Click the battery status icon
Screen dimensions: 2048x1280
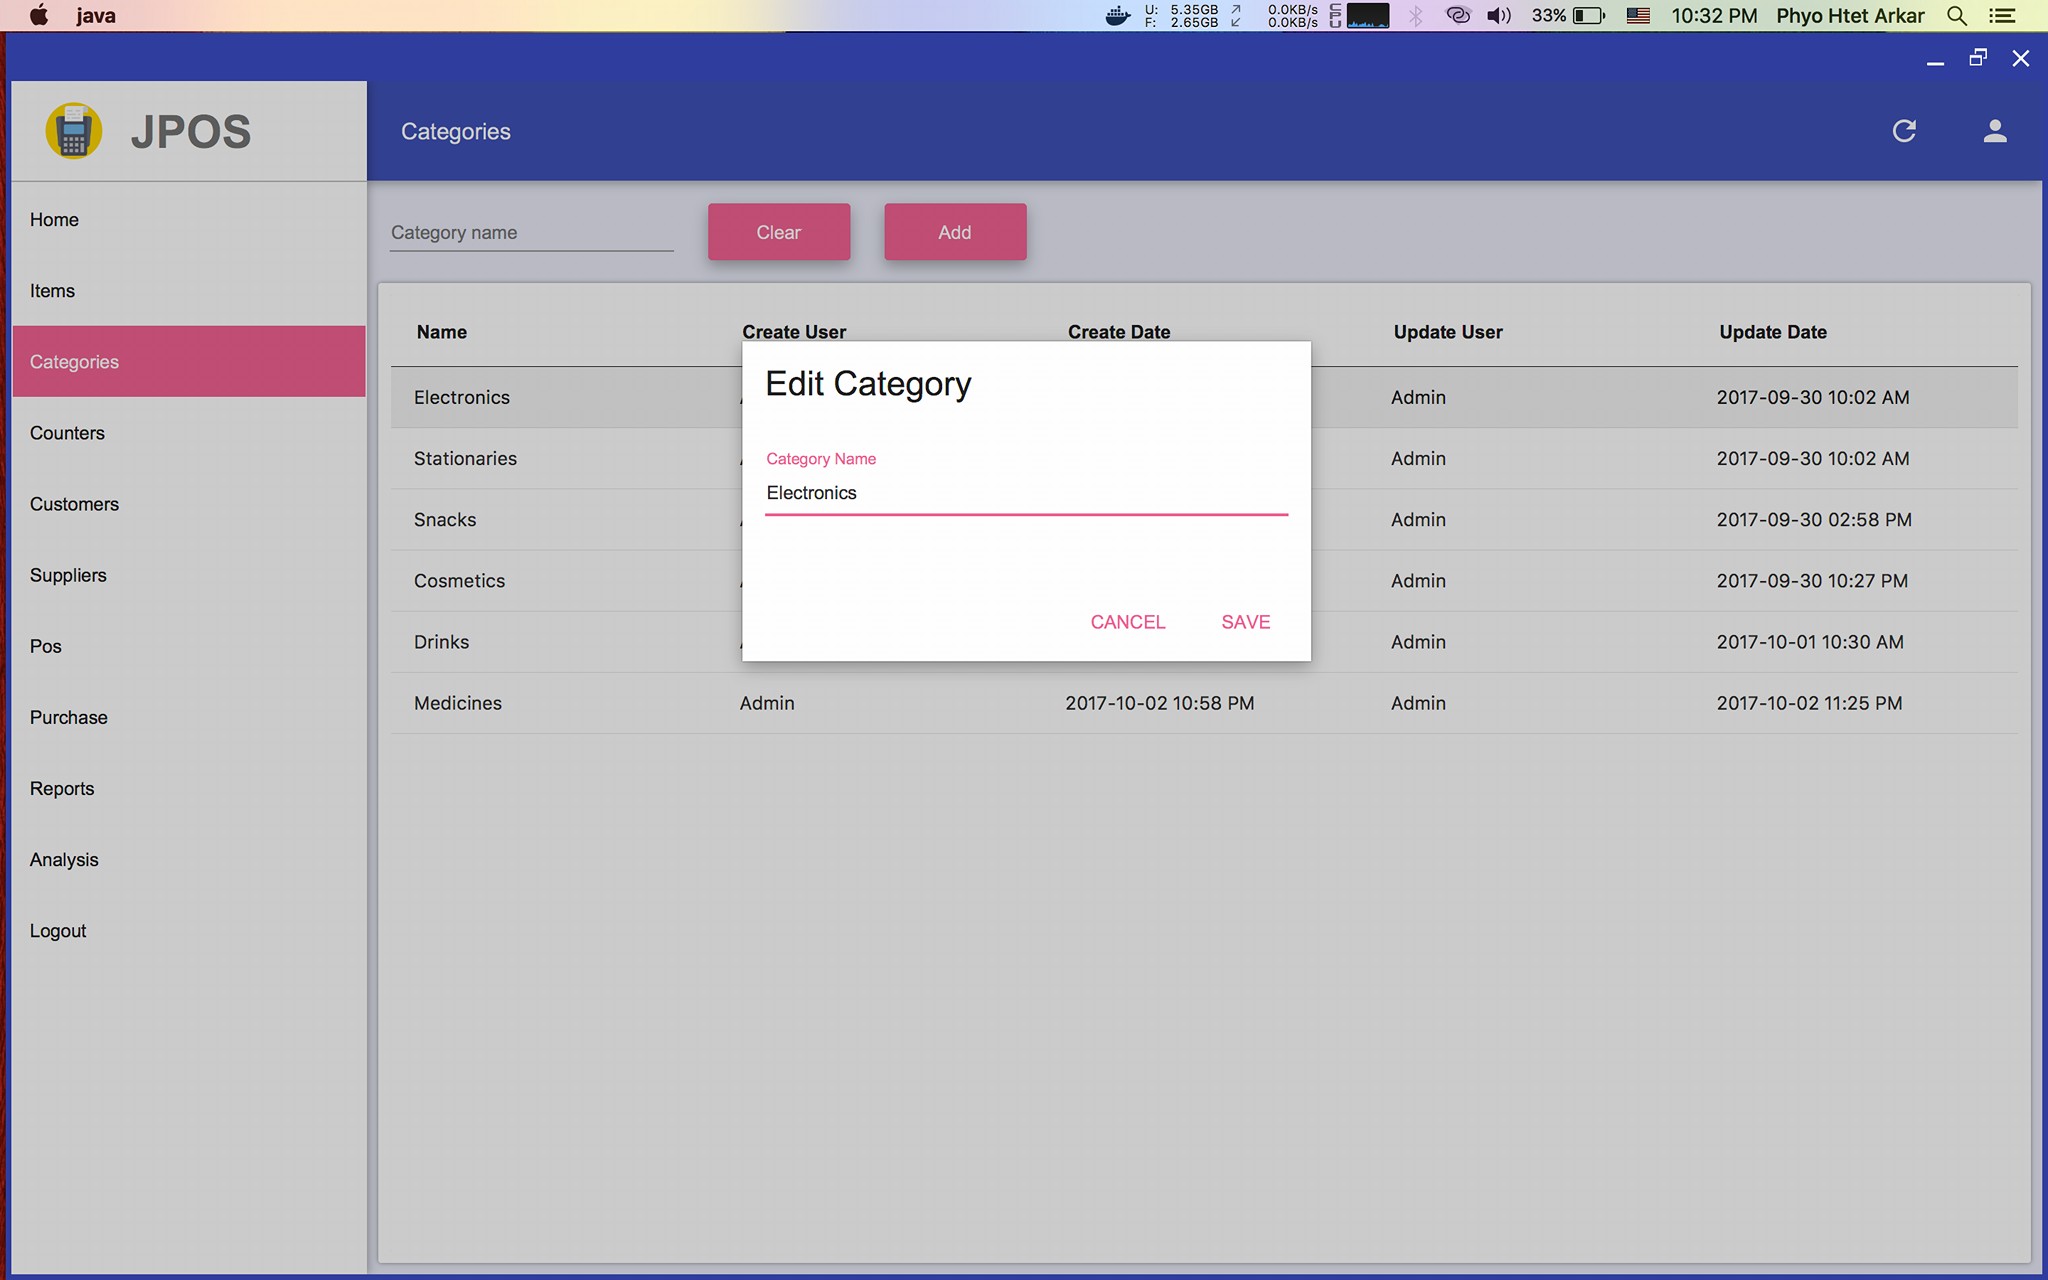[x=1588, y=16]
